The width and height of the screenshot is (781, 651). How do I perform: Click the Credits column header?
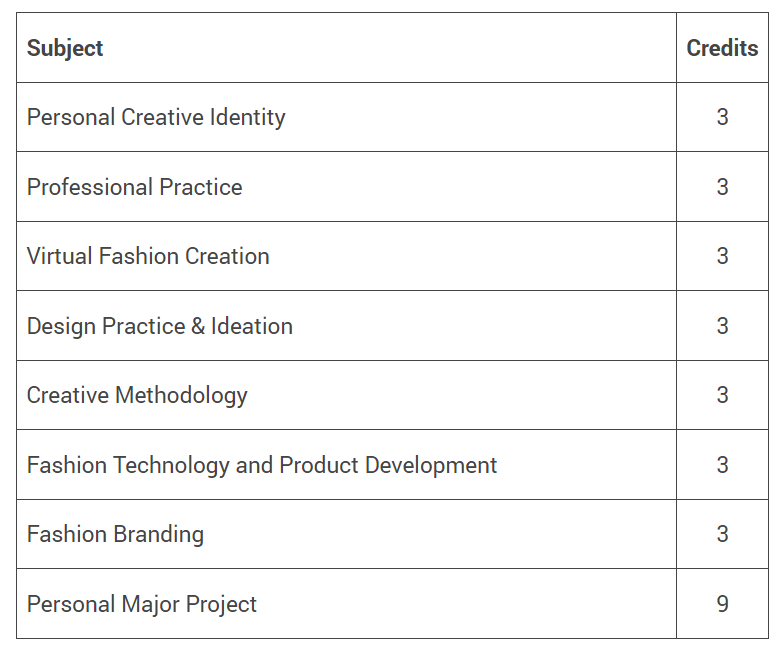pos(722,48)
